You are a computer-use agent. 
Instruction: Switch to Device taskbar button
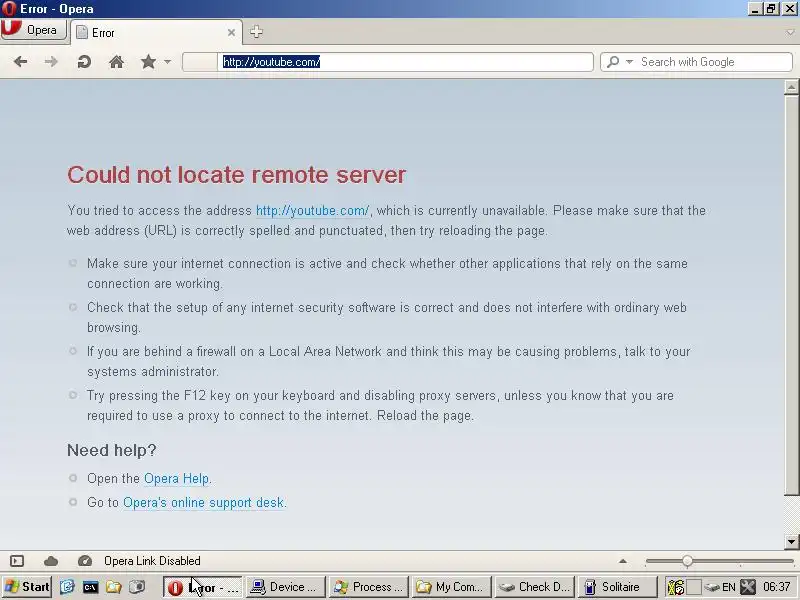286,587
